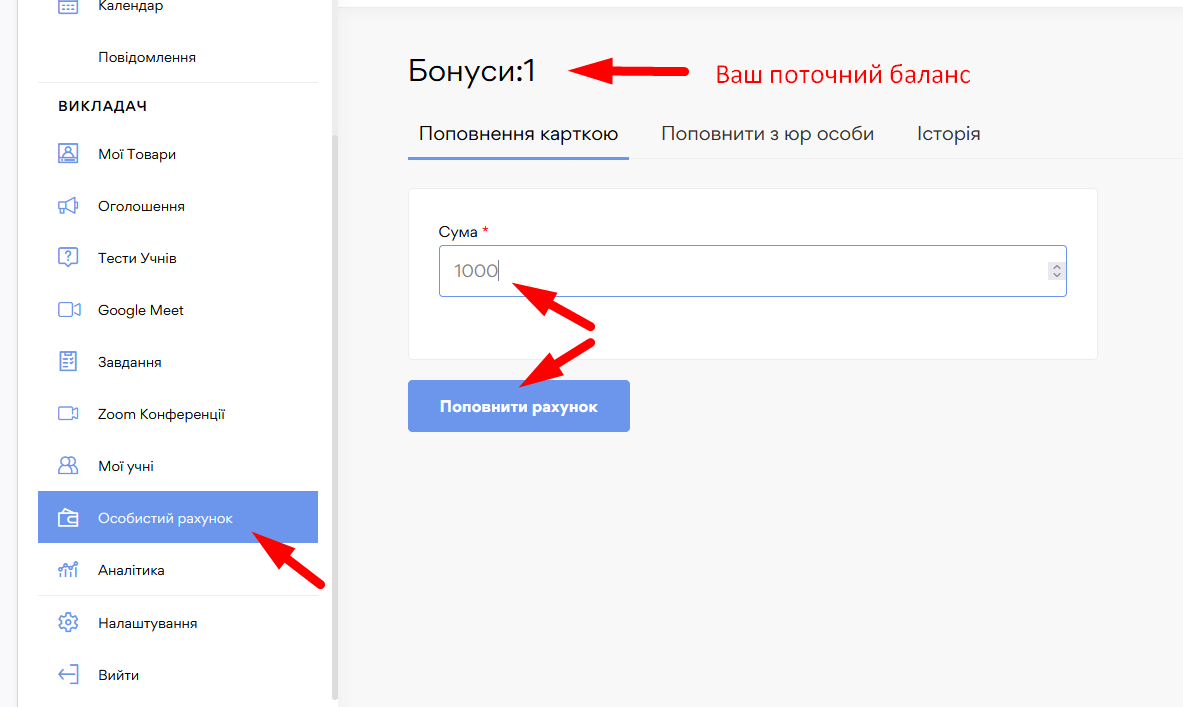Click the Аналітика chart icon

point(68,570)
